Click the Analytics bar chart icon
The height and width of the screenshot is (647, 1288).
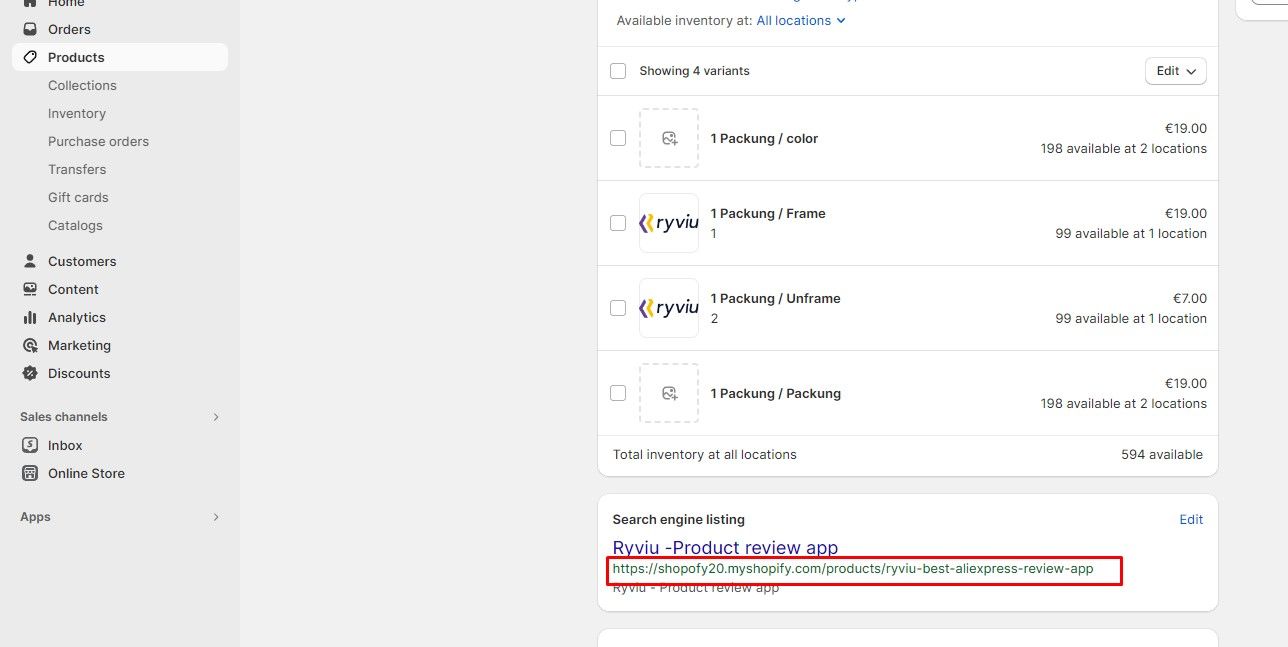point(30,317)
